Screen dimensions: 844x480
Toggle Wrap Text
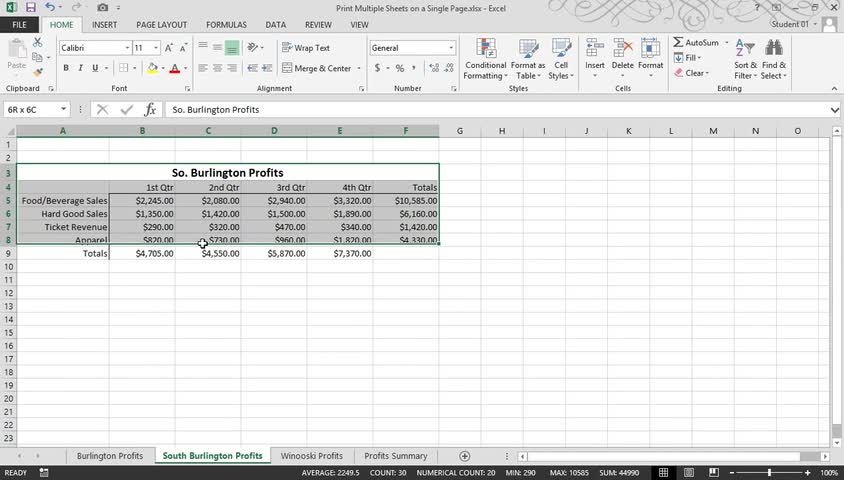pos(306,48)
